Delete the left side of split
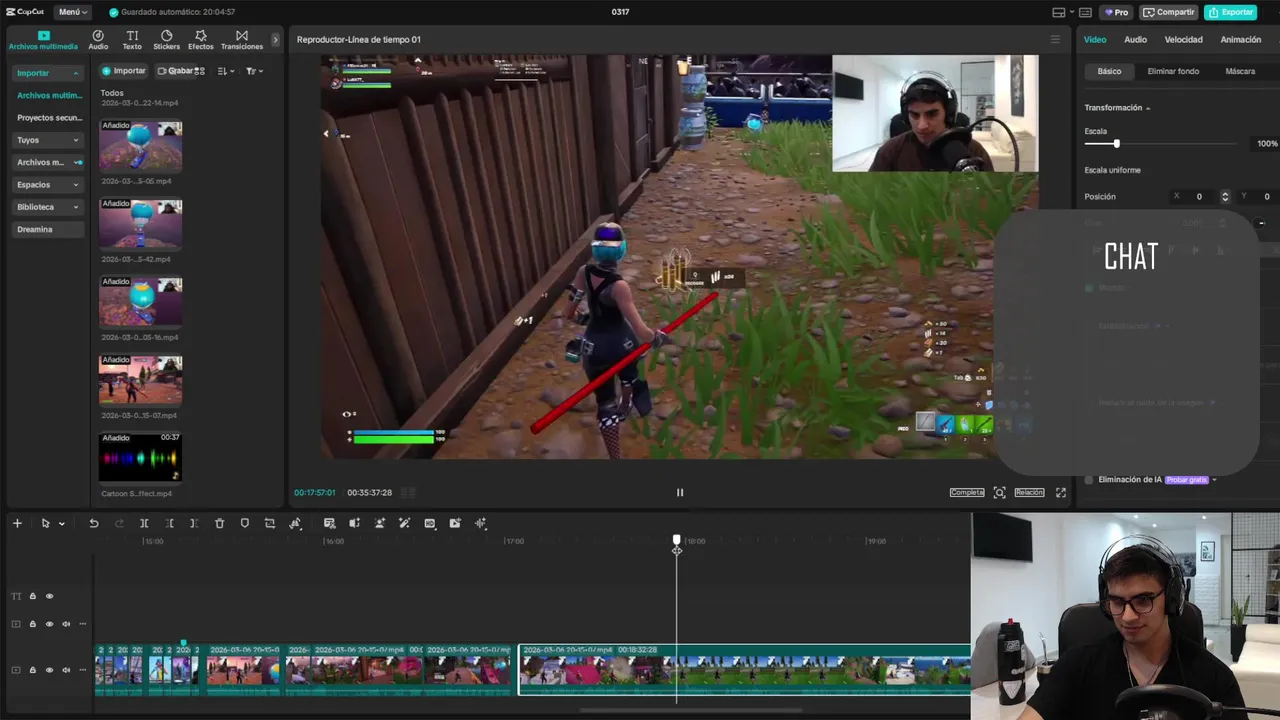Viewport: 1280px width, 720px height. click(169, 523)
